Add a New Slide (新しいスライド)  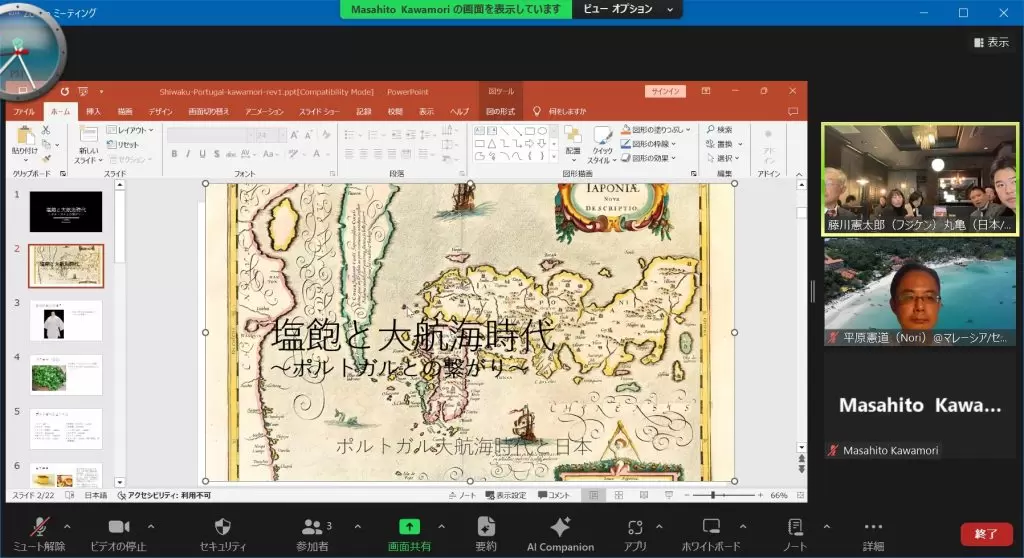(x=88, y=144)
